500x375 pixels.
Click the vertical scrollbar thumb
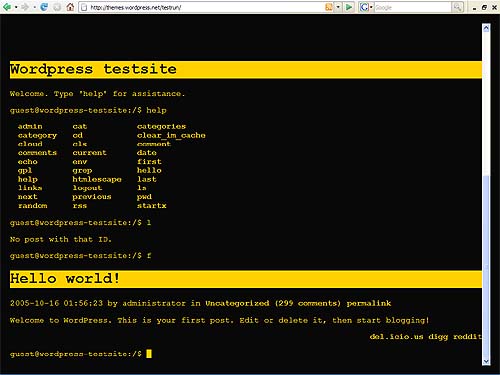(486, 266)
